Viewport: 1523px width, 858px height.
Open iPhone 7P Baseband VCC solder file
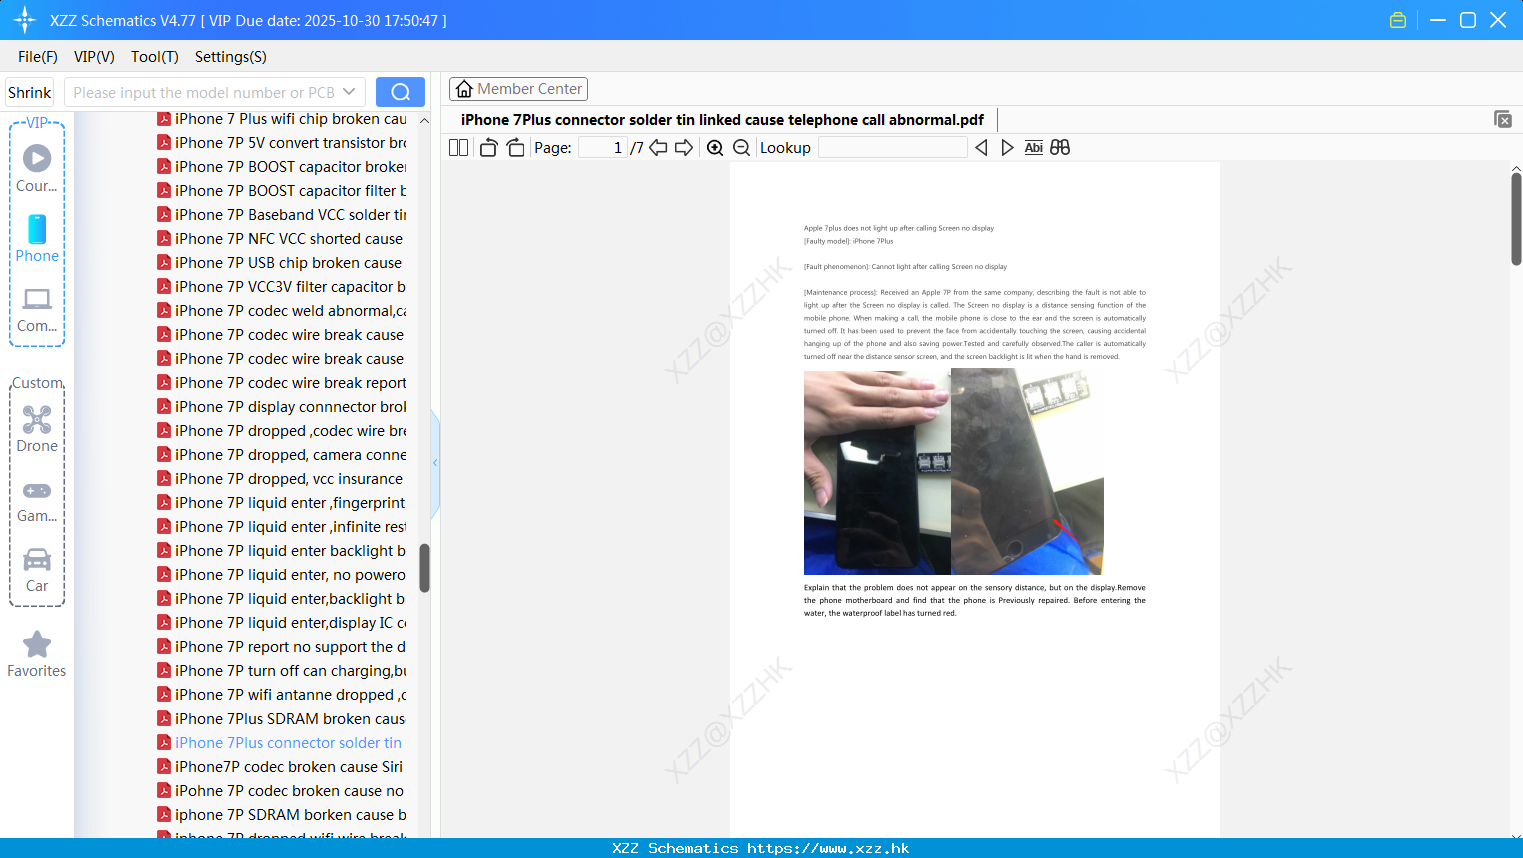282,215
